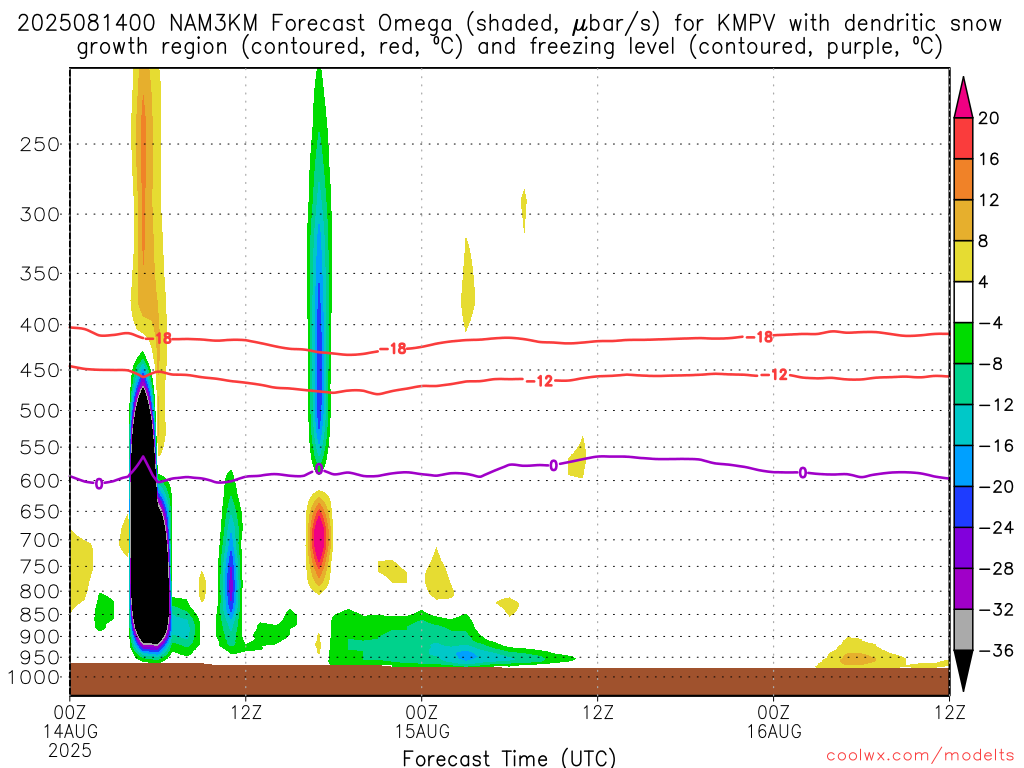The image size is (1024, 768).
Task: Click the chart title starting 2025081400 NAM3KM
Action: pos(509,35)
